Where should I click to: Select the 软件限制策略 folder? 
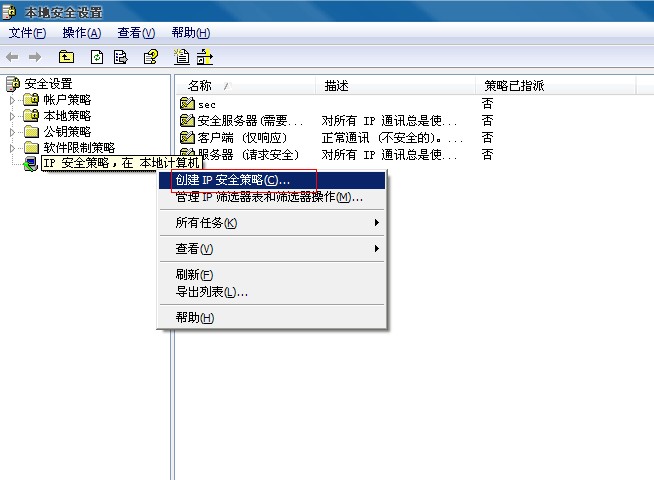click(79, 148)
